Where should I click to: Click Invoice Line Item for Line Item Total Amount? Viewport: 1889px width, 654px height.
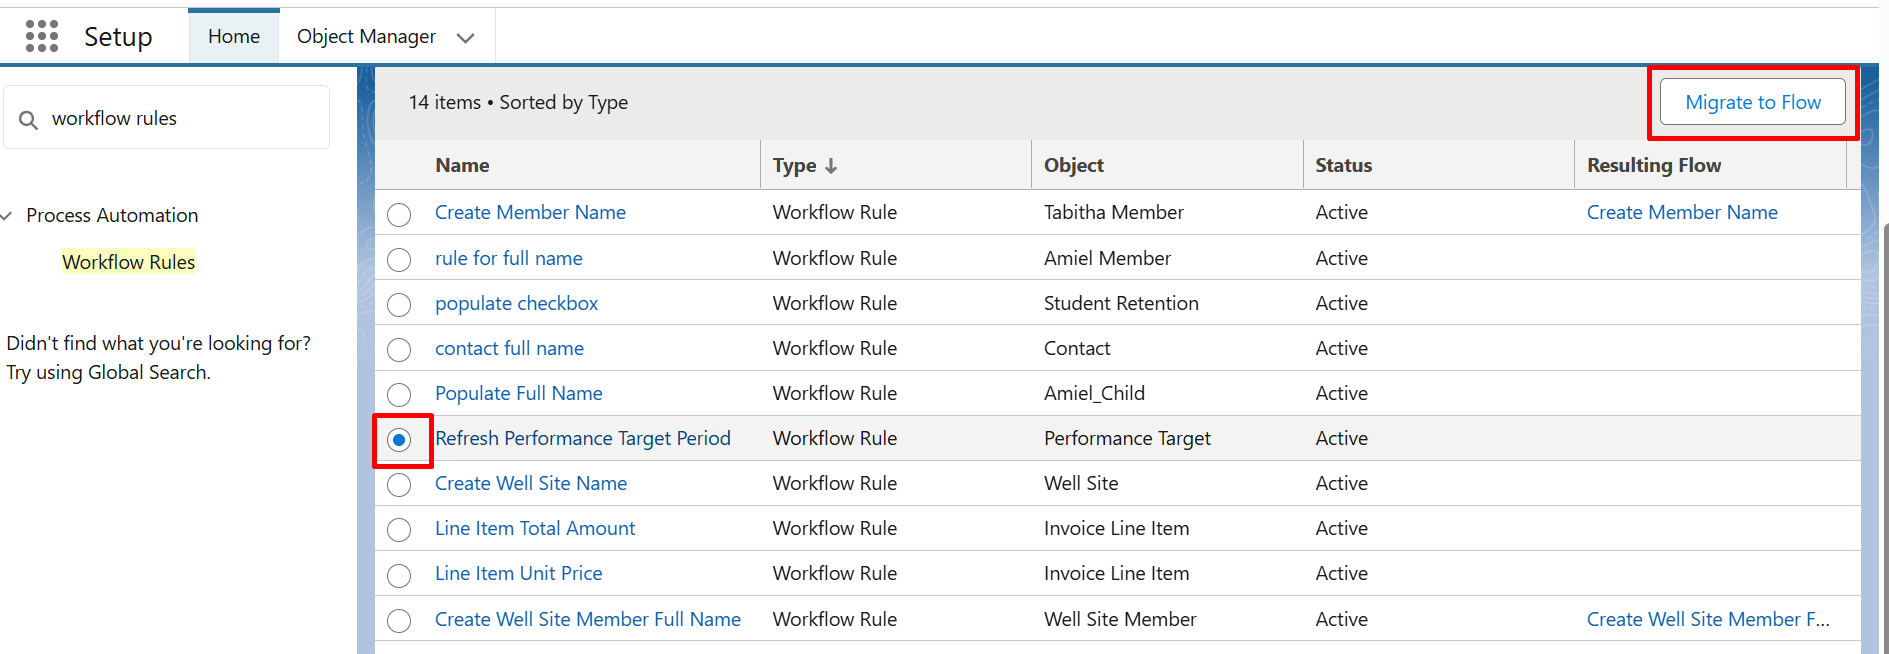point(1116,528)
